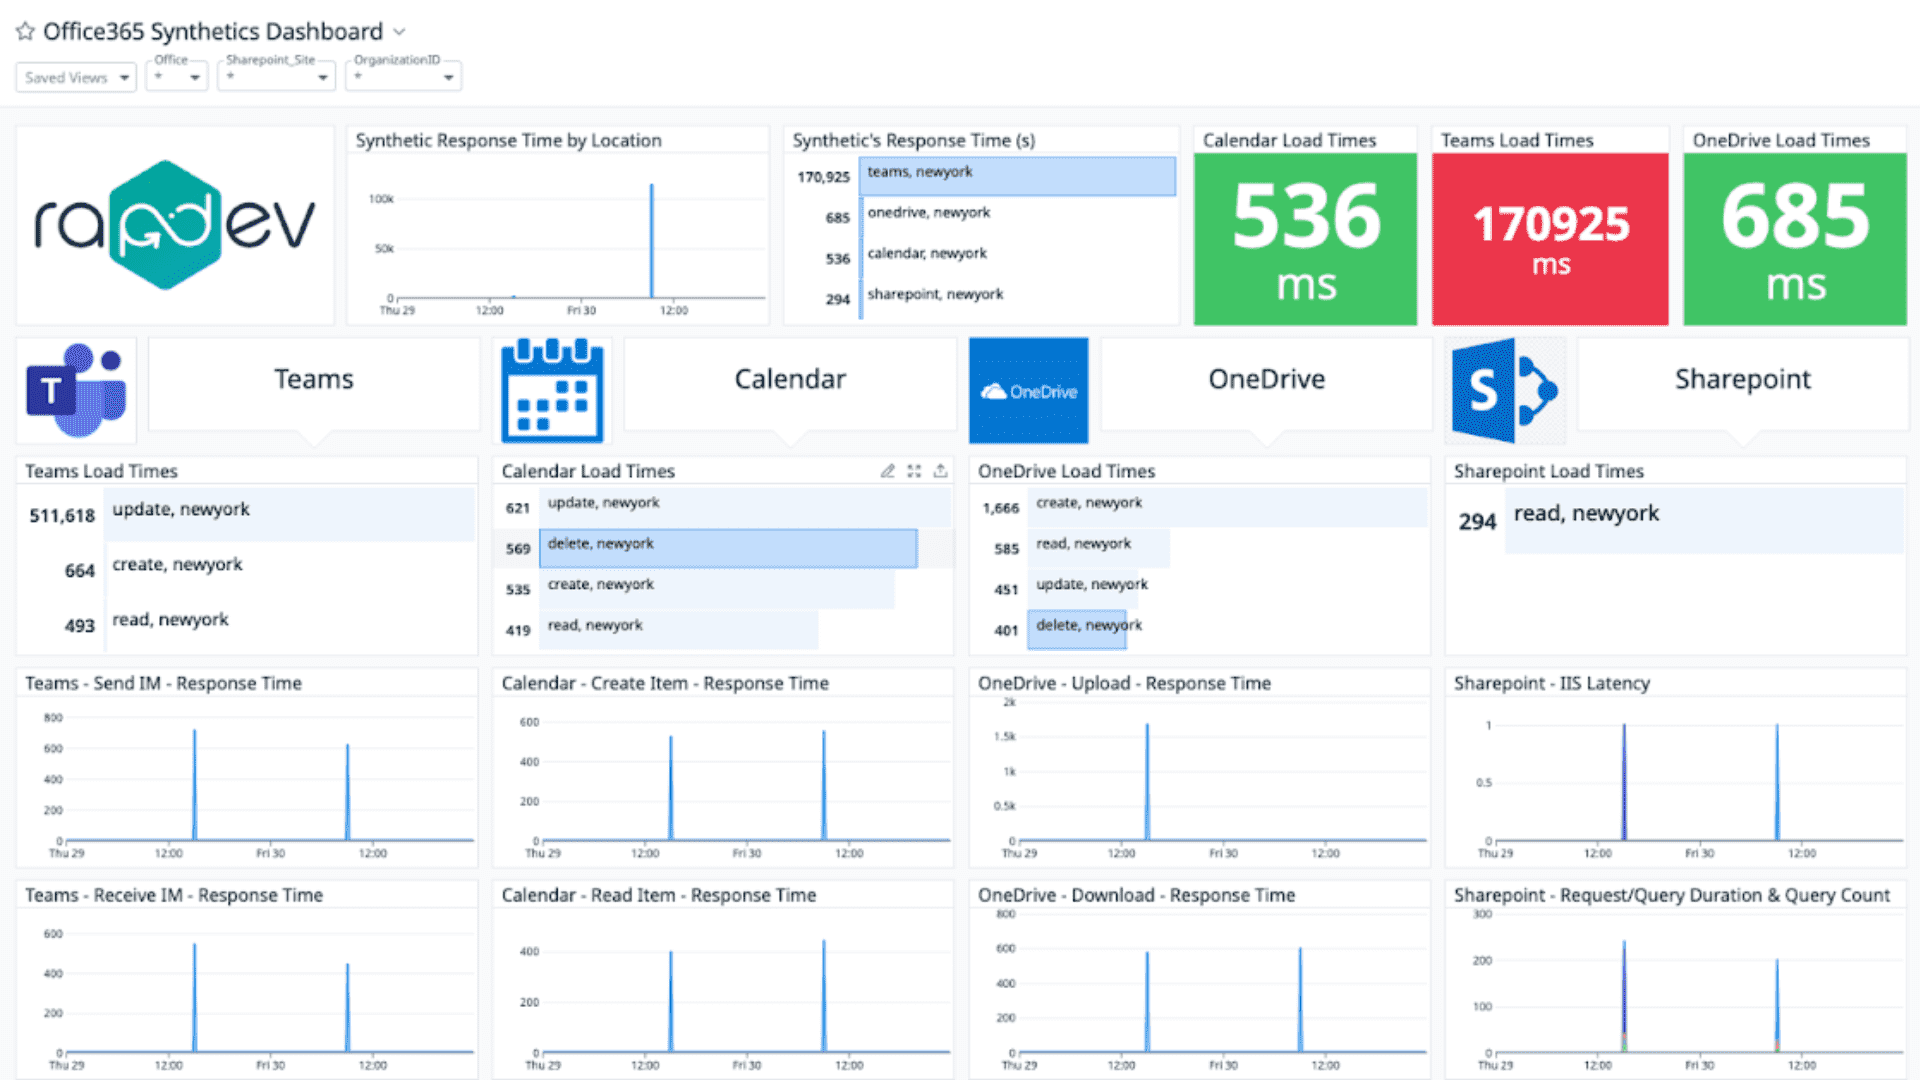
Task: Click the Synthetic's Response Time (s) title
Action: pos(913,140)
